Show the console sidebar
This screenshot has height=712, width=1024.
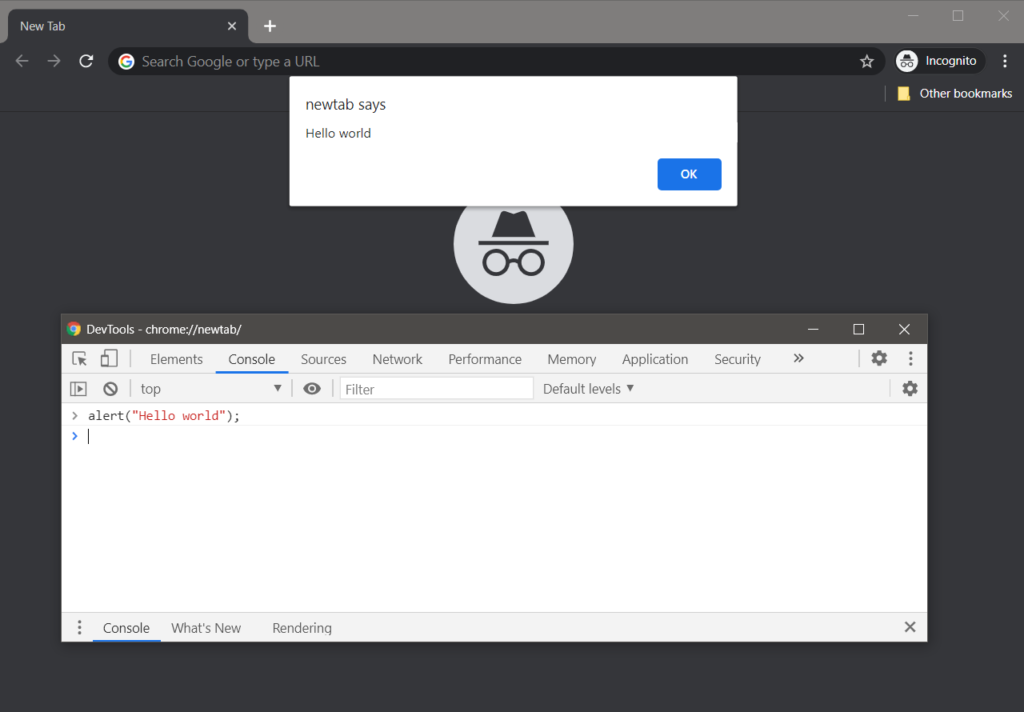(79, 388)
